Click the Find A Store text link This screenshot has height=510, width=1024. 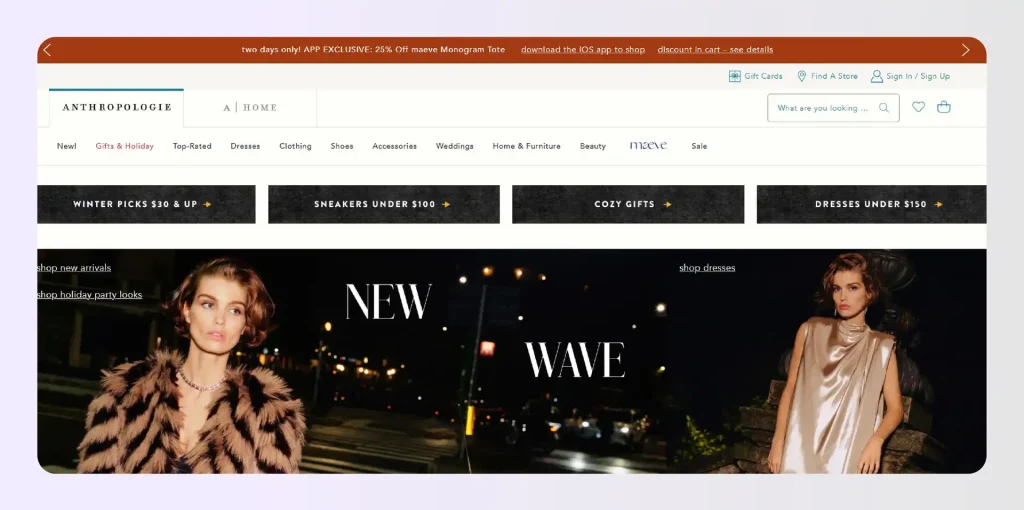(835, 76)
